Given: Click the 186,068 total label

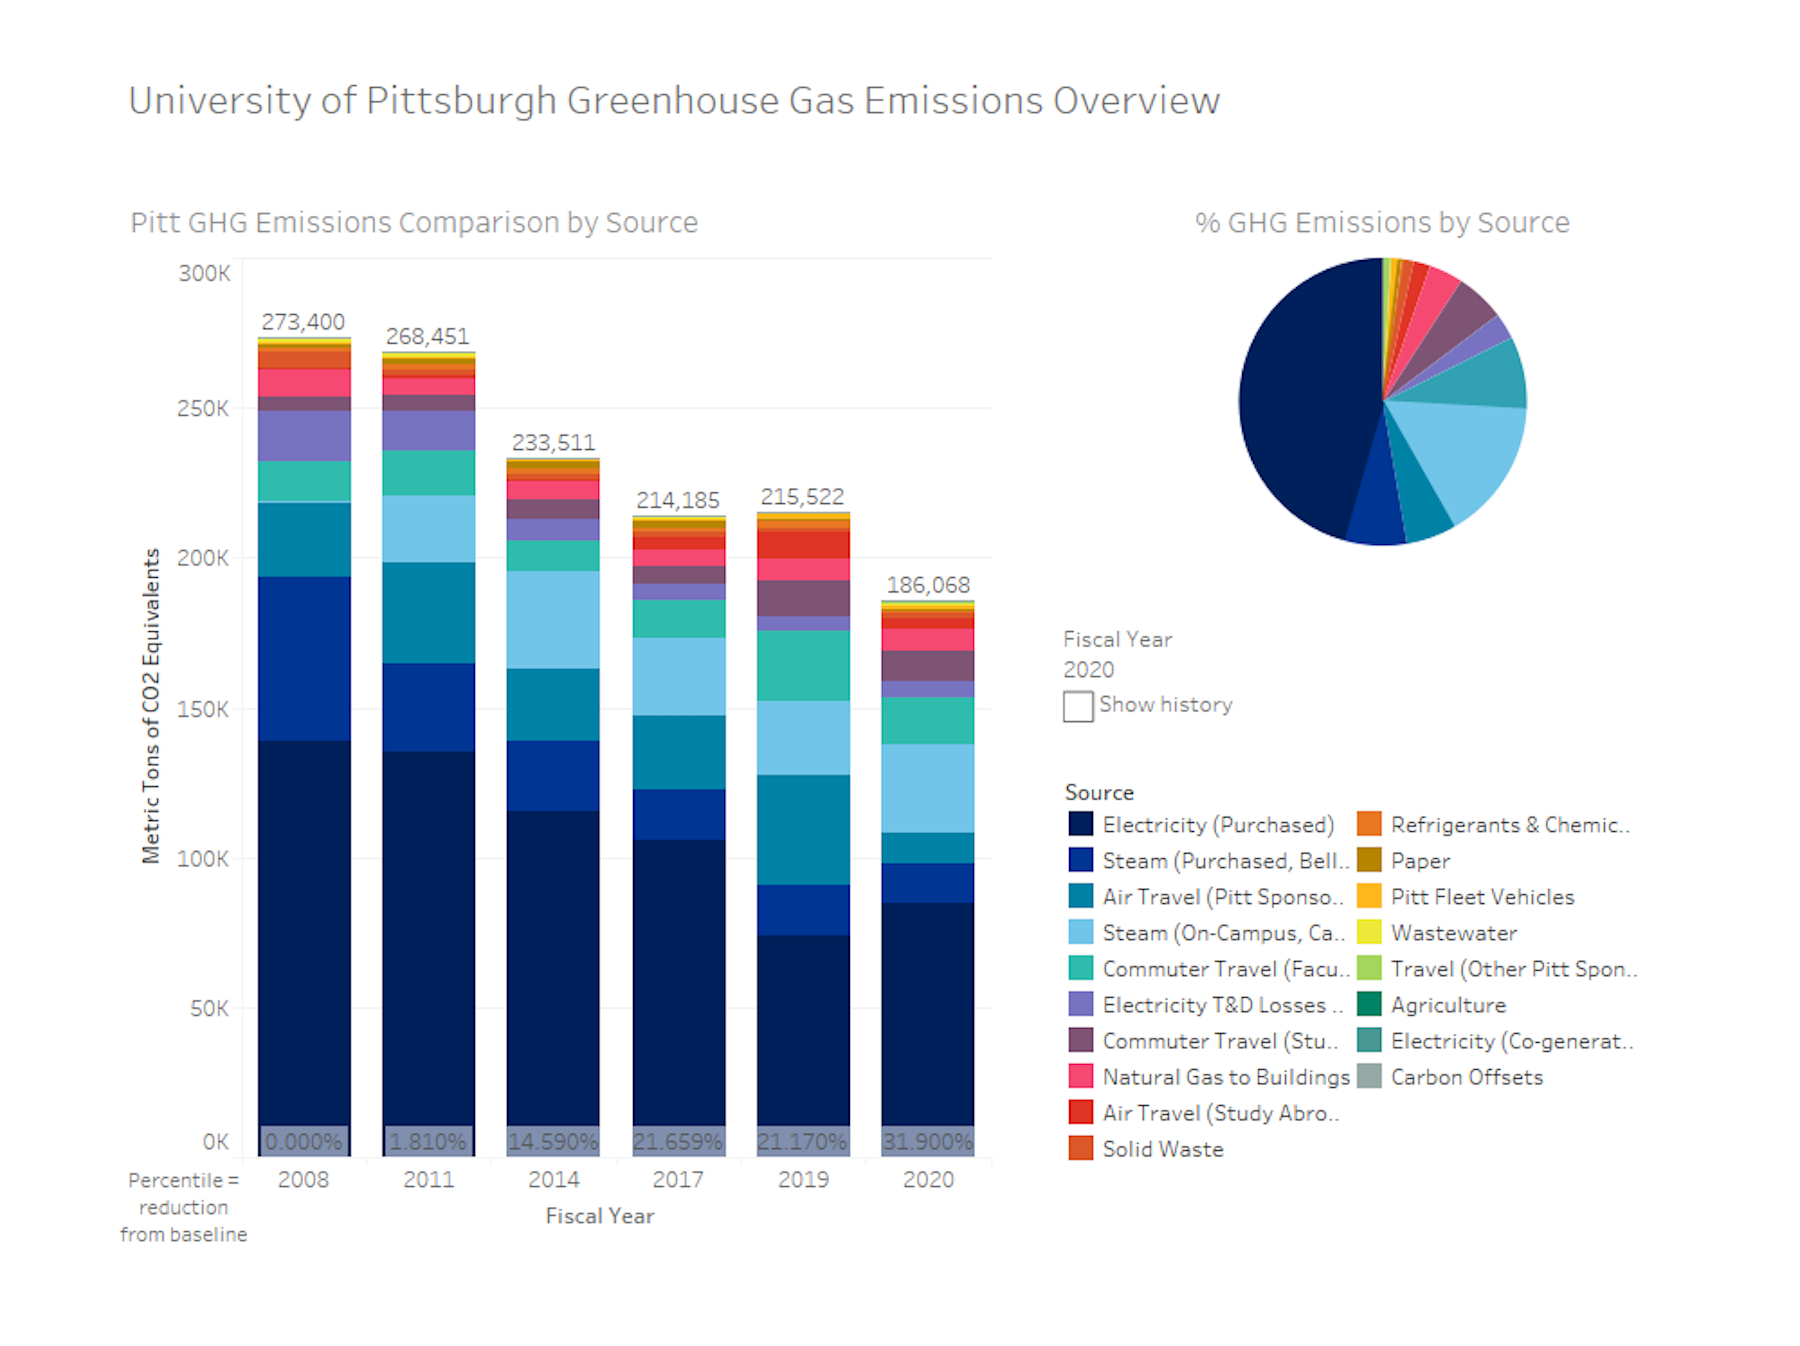Looking at the screenshot, I should pyautogui.click(x=928, y=585).
